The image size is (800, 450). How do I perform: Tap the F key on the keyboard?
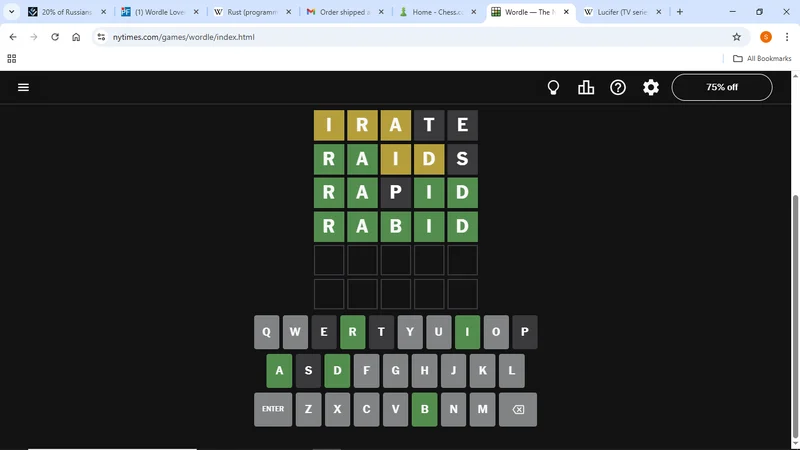point(366,370)
